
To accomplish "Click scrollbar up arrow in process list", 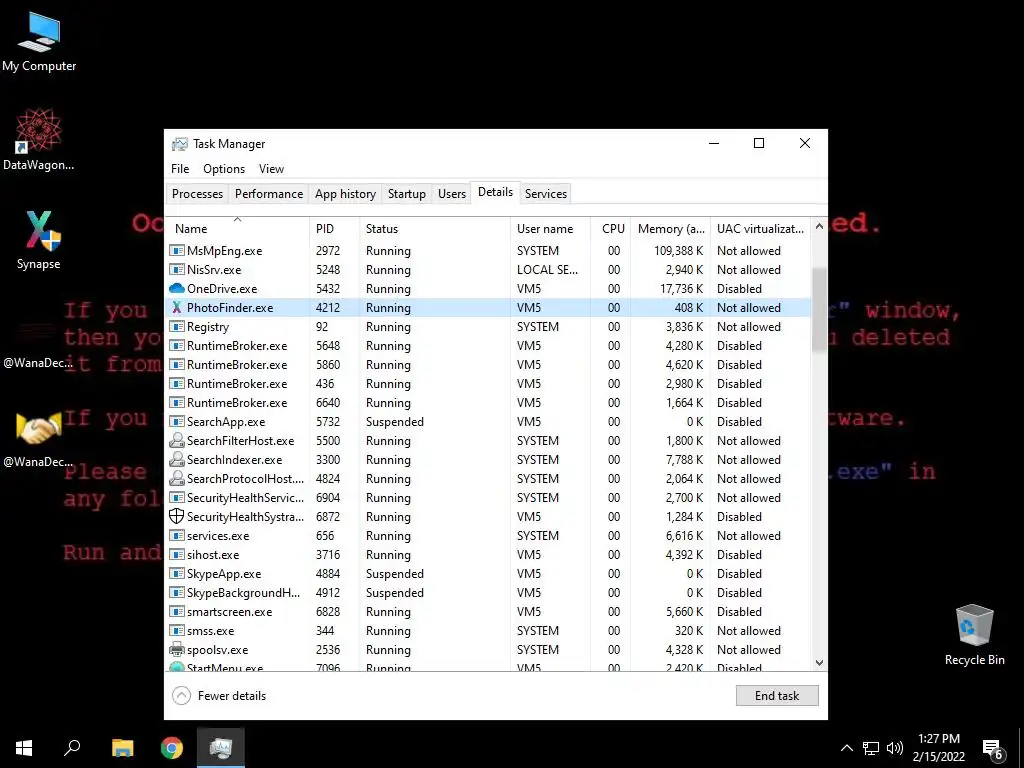I will [819, 226].
